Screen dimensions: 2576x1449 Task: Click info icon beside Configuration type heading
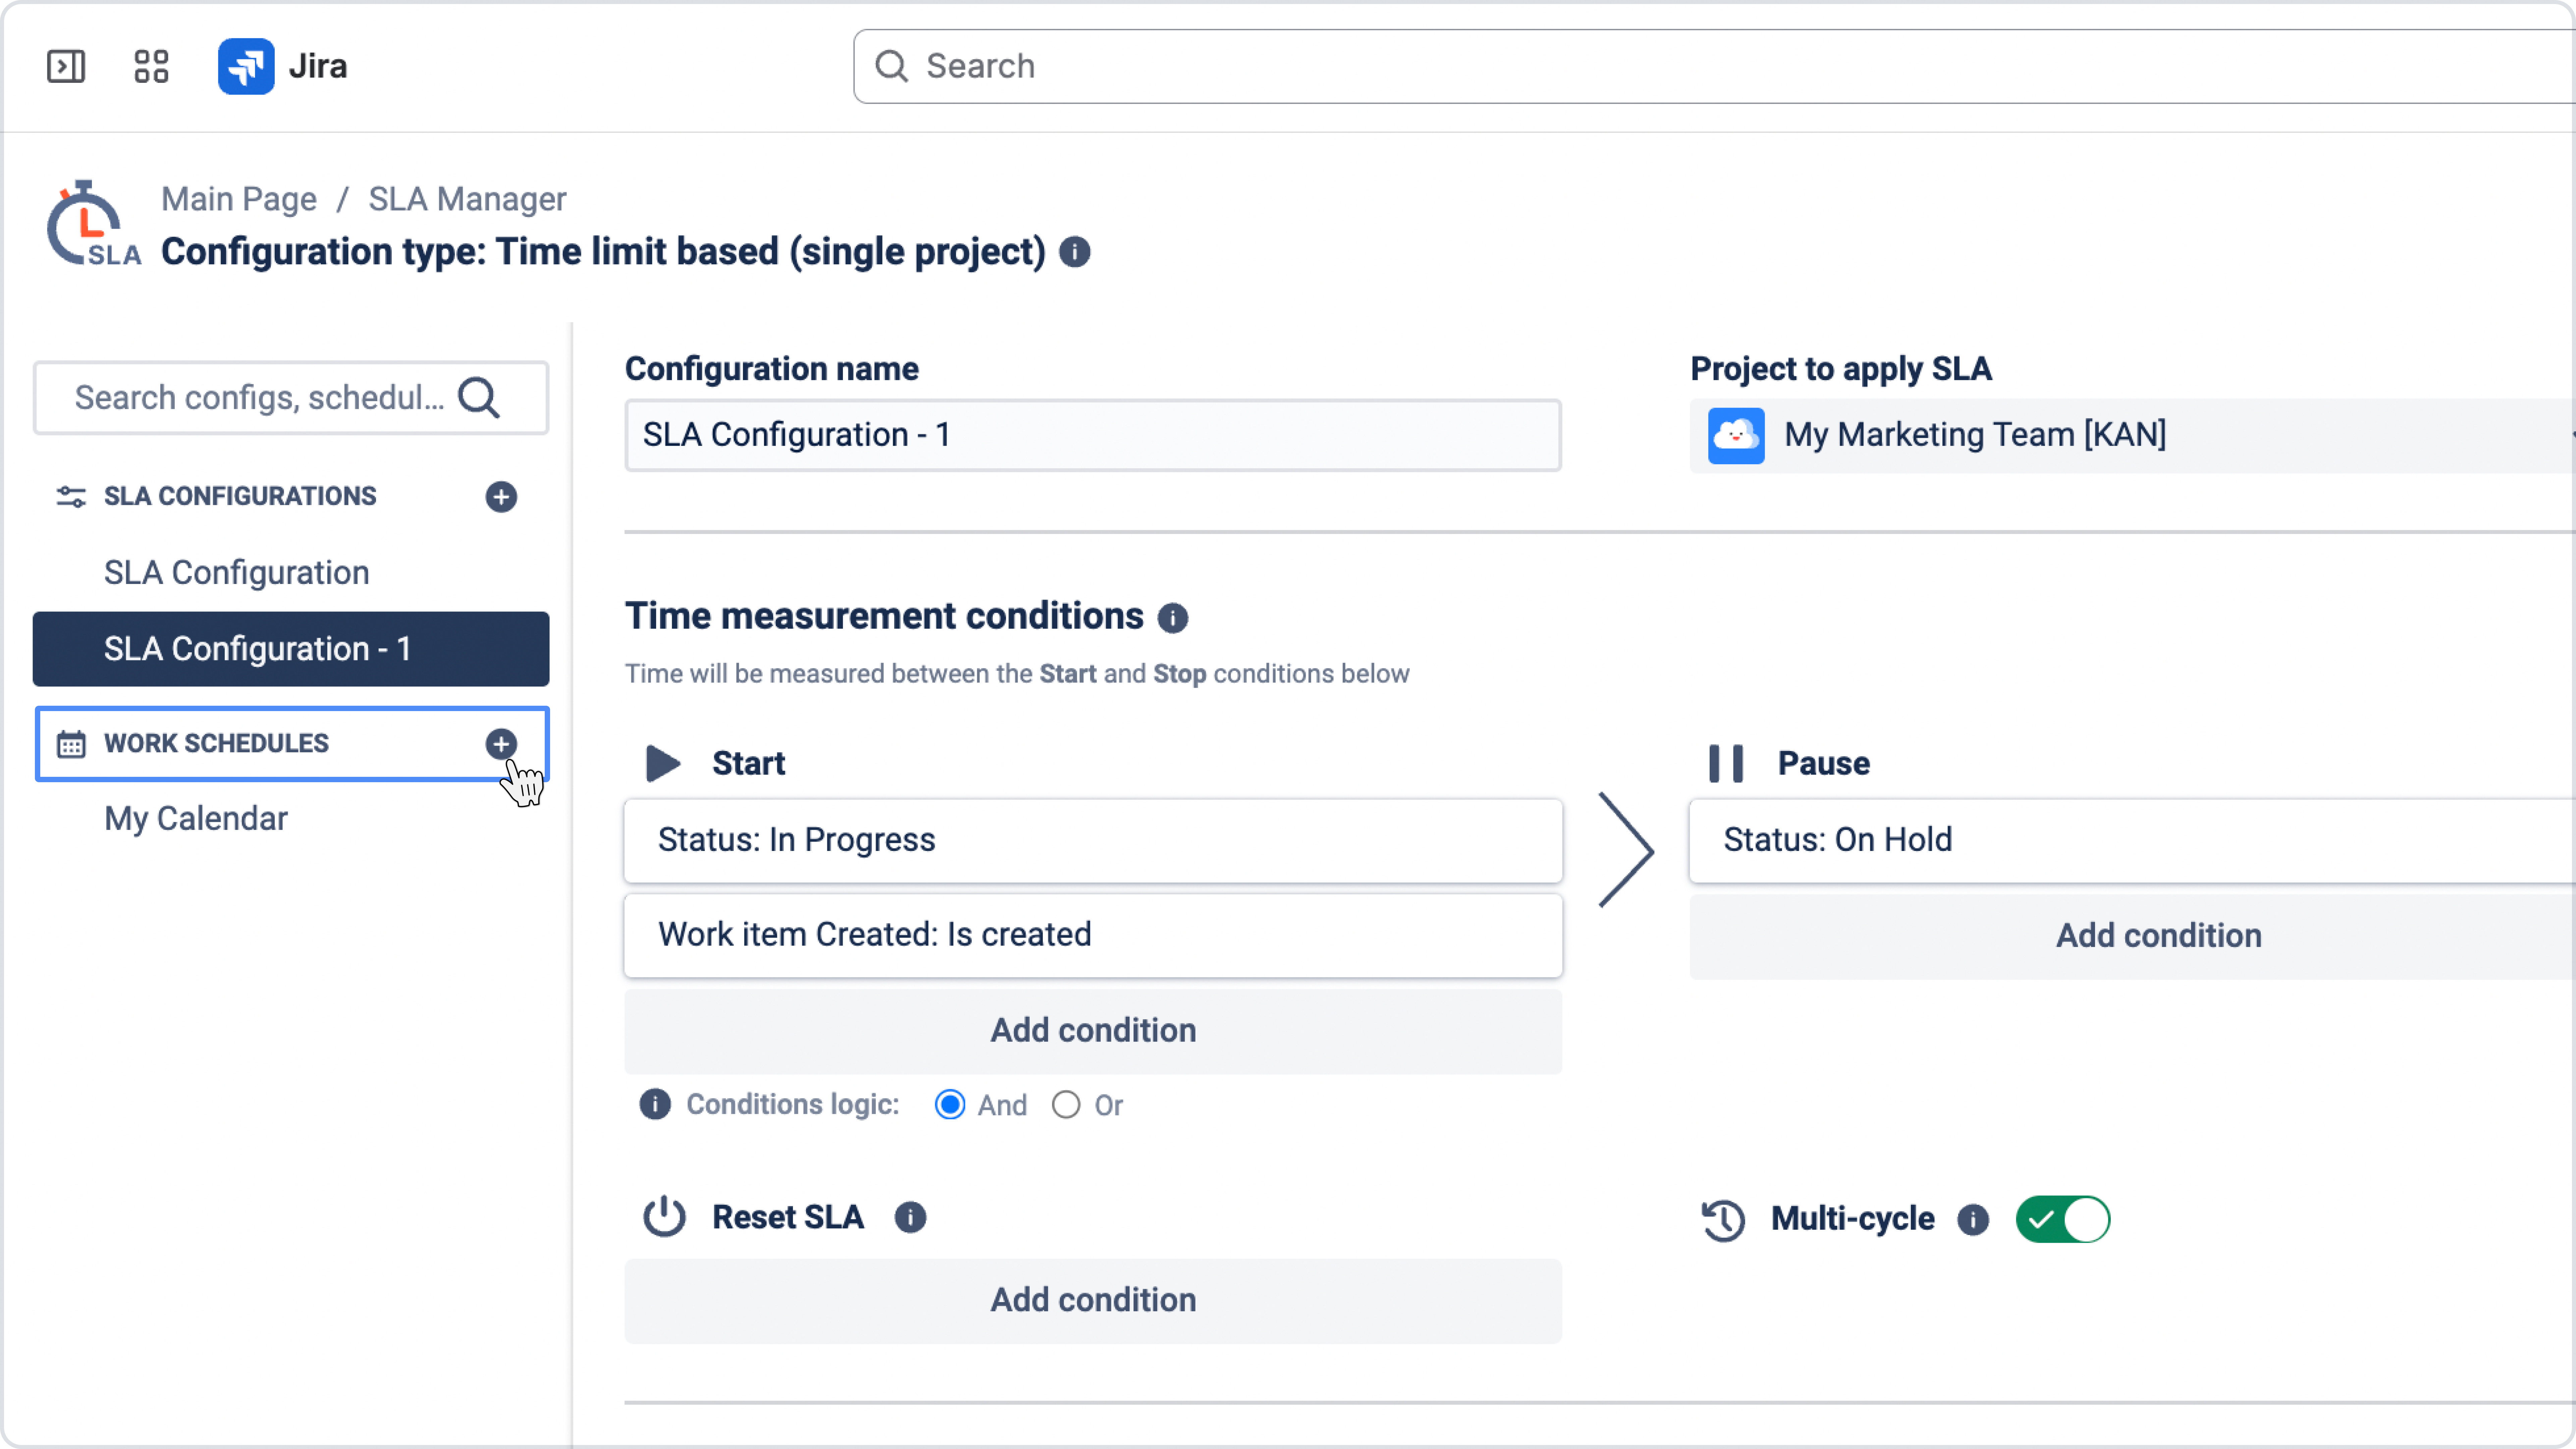(x=1075, y=252)
